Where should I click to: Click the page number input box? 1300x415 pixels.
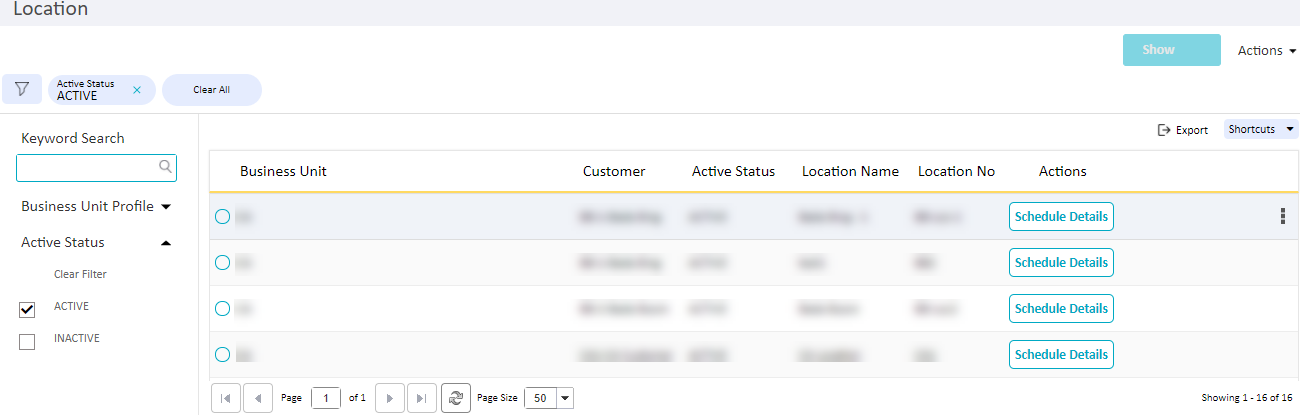click(x=326, y=397)
